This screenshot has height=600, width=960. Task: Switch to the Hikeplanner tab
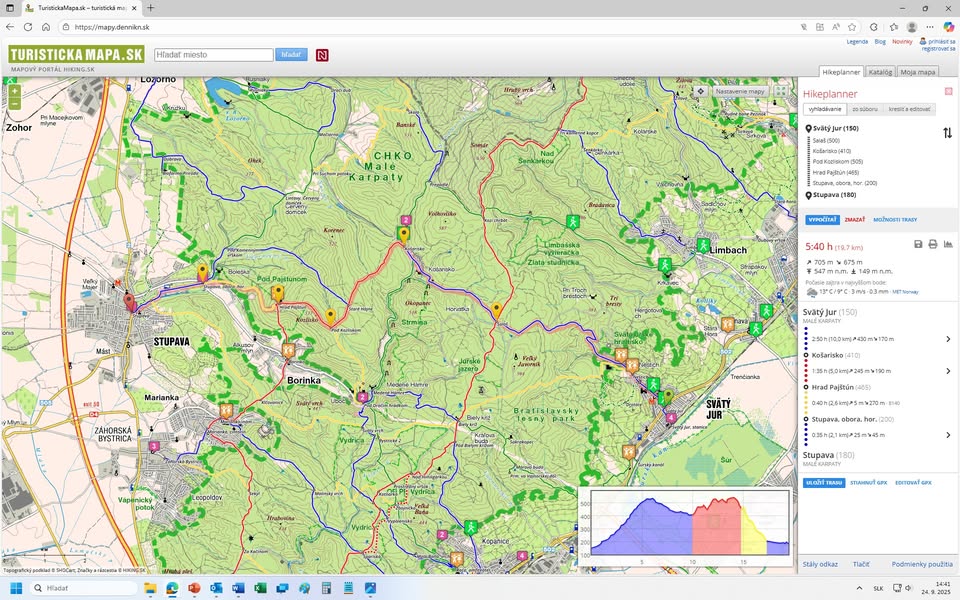coord(841,72)
